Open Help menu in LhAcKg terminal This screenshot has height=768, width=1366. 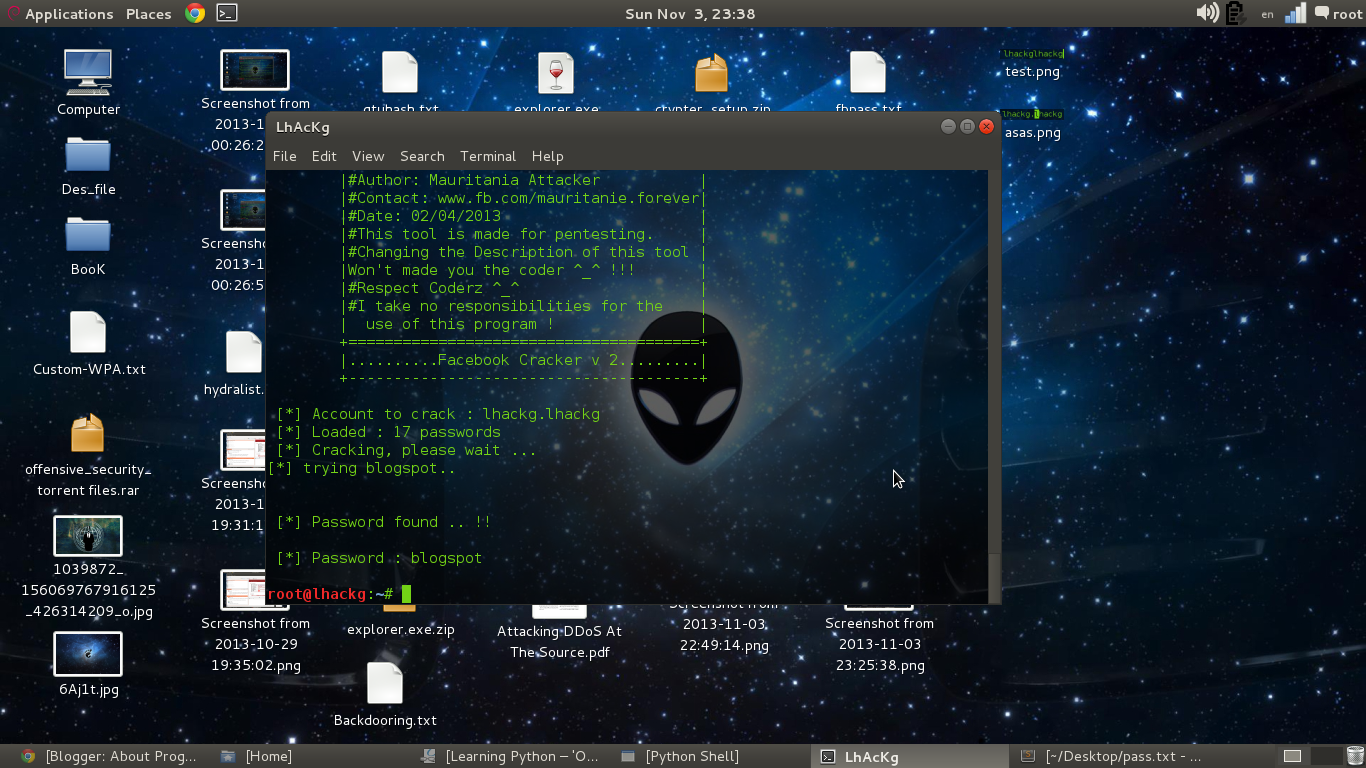tap(547, 156)
